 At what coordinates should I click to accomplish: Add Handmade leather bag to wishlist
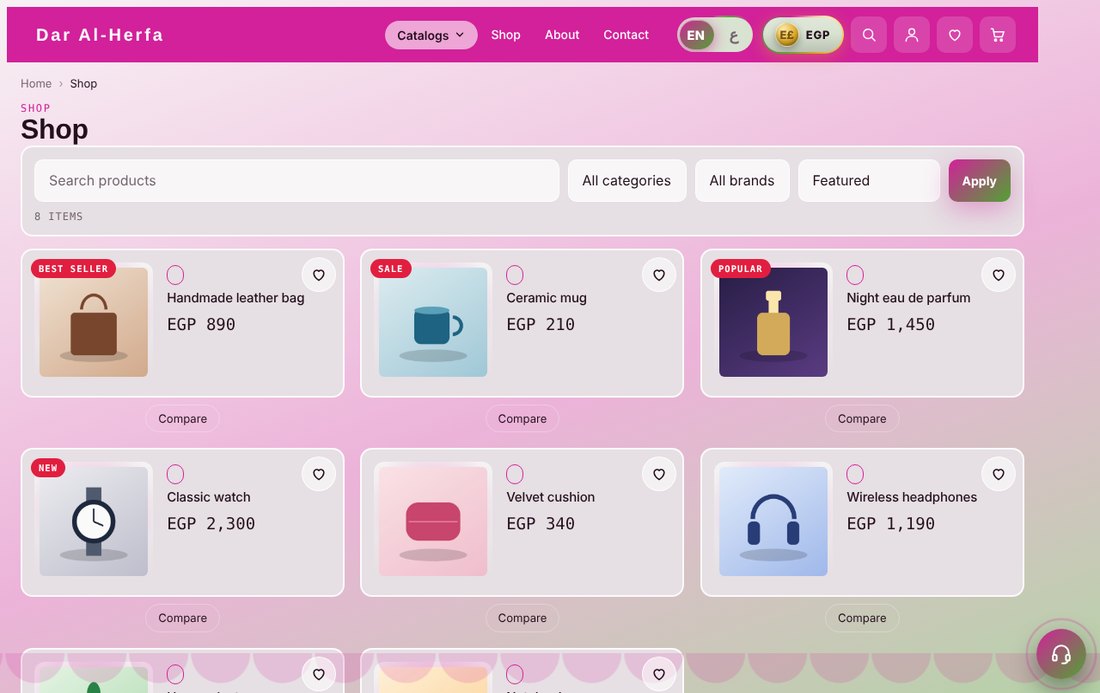pos(318,275)
